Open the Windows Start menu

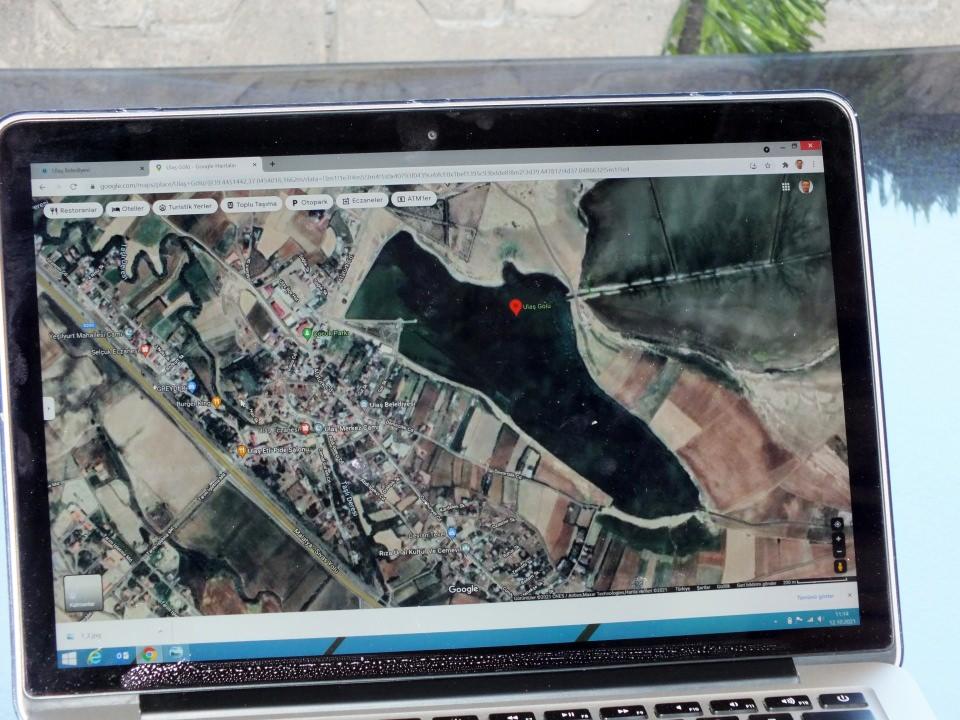(x=69, y=658)
